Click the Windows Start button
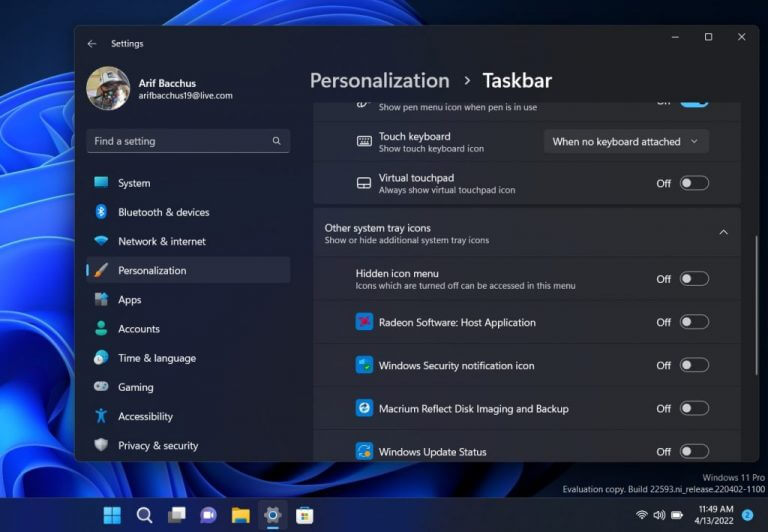768x532 pixels. pos(112,515)
